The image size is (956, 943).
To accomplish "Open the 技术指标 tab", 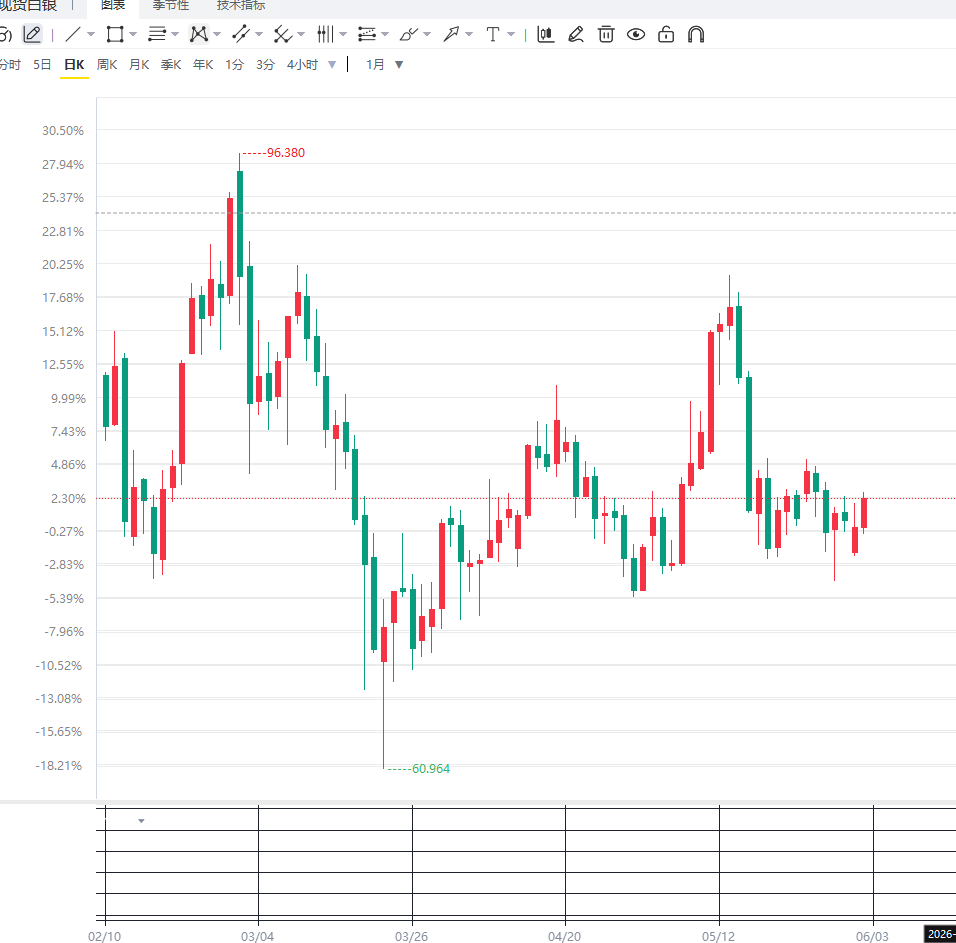I will (241, 5).
